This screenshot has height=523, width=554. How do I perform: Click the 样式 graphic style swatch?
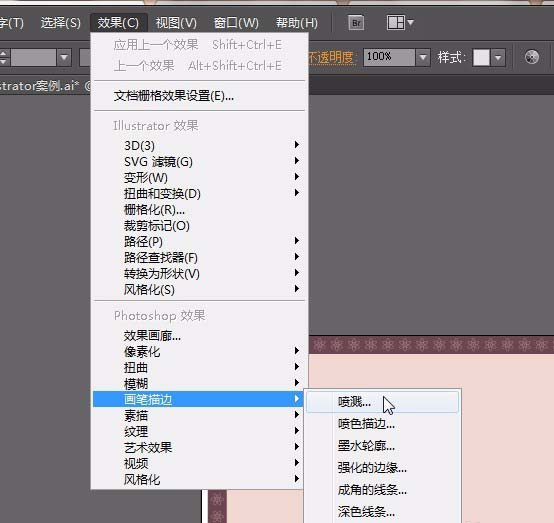(x=481, y=57)
